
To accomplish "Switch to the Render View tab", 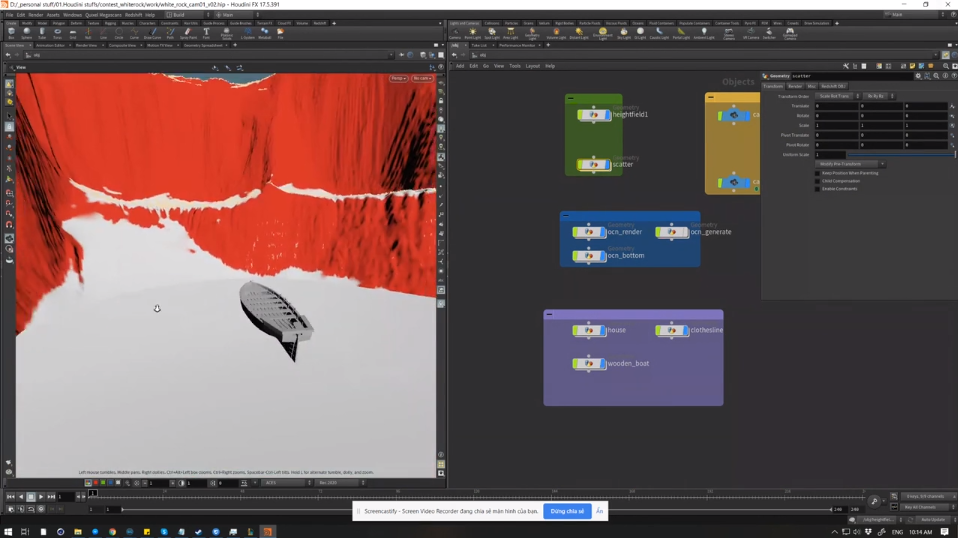I will tap(85, 45).
